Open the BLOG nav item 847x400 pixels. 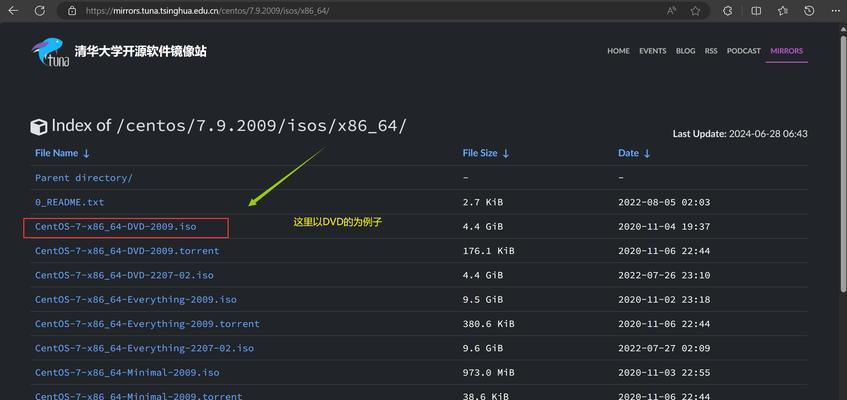pos(685,51)
